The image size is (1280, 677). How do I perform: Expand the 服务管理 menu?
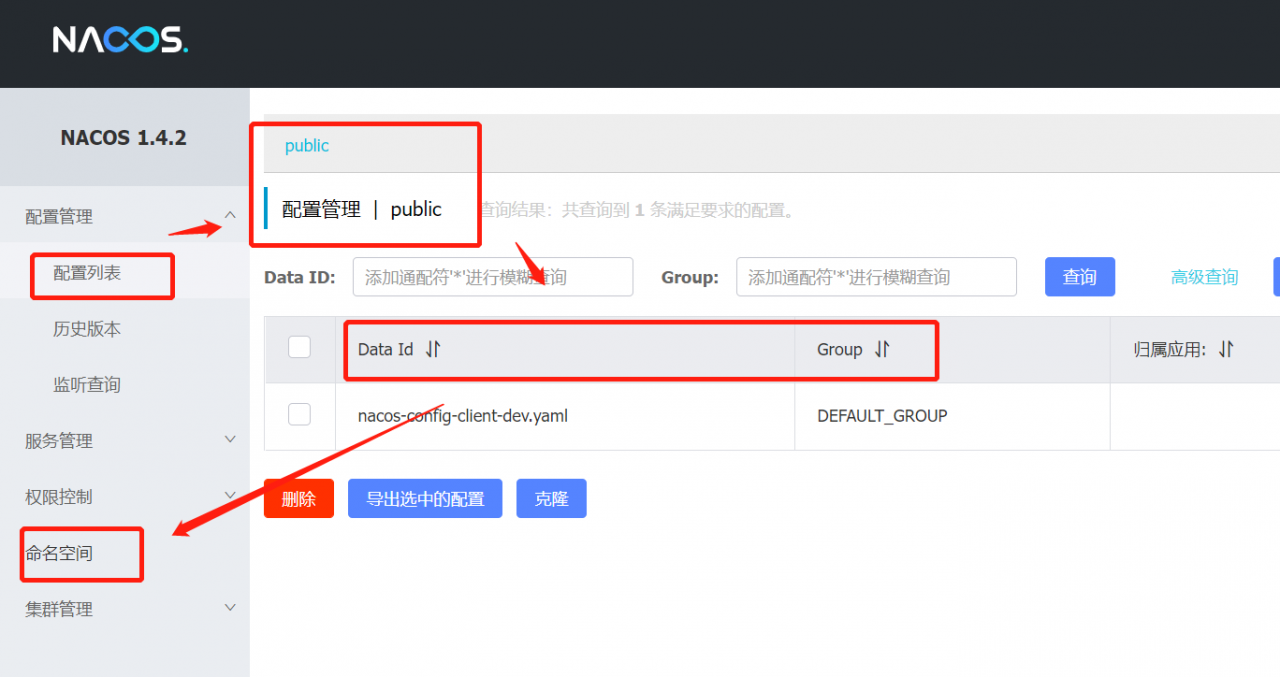coord(124,441)
